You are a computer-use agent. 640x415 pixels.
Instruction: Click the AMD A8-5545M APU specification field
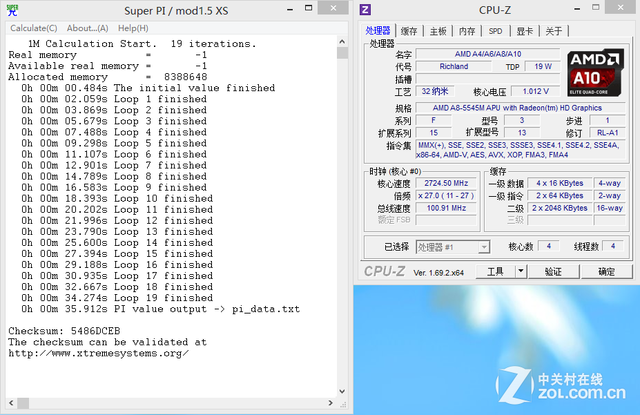point(520,108)
